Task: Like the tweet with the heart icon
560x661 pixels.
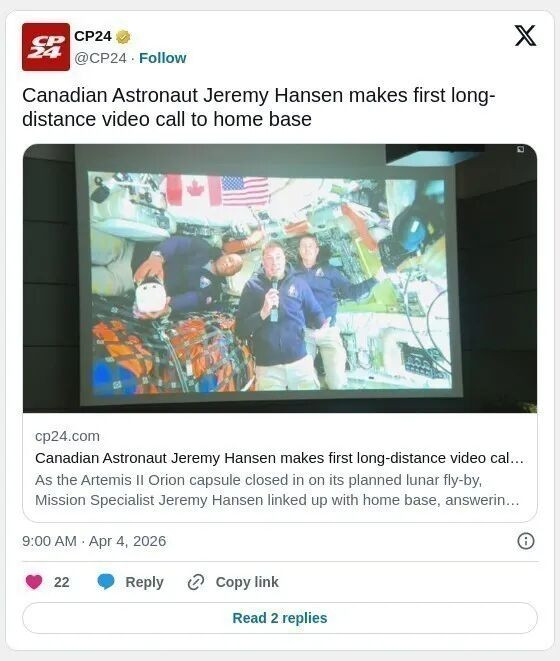Action: (34, 582)
